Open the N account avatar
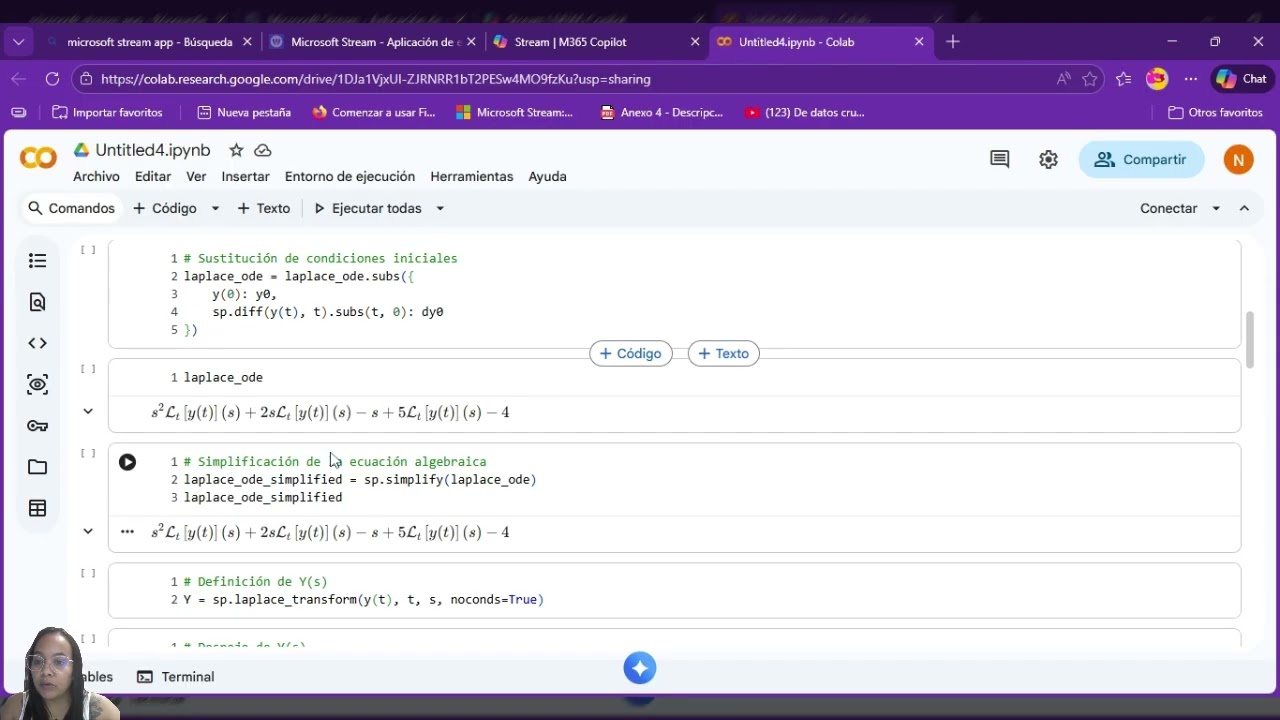The image size is (1280, 720). click(1238, 159)
